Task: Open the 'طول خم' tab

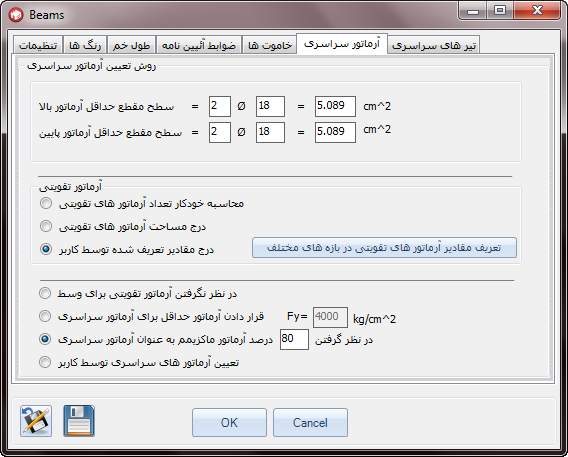Action: [131, 45]
